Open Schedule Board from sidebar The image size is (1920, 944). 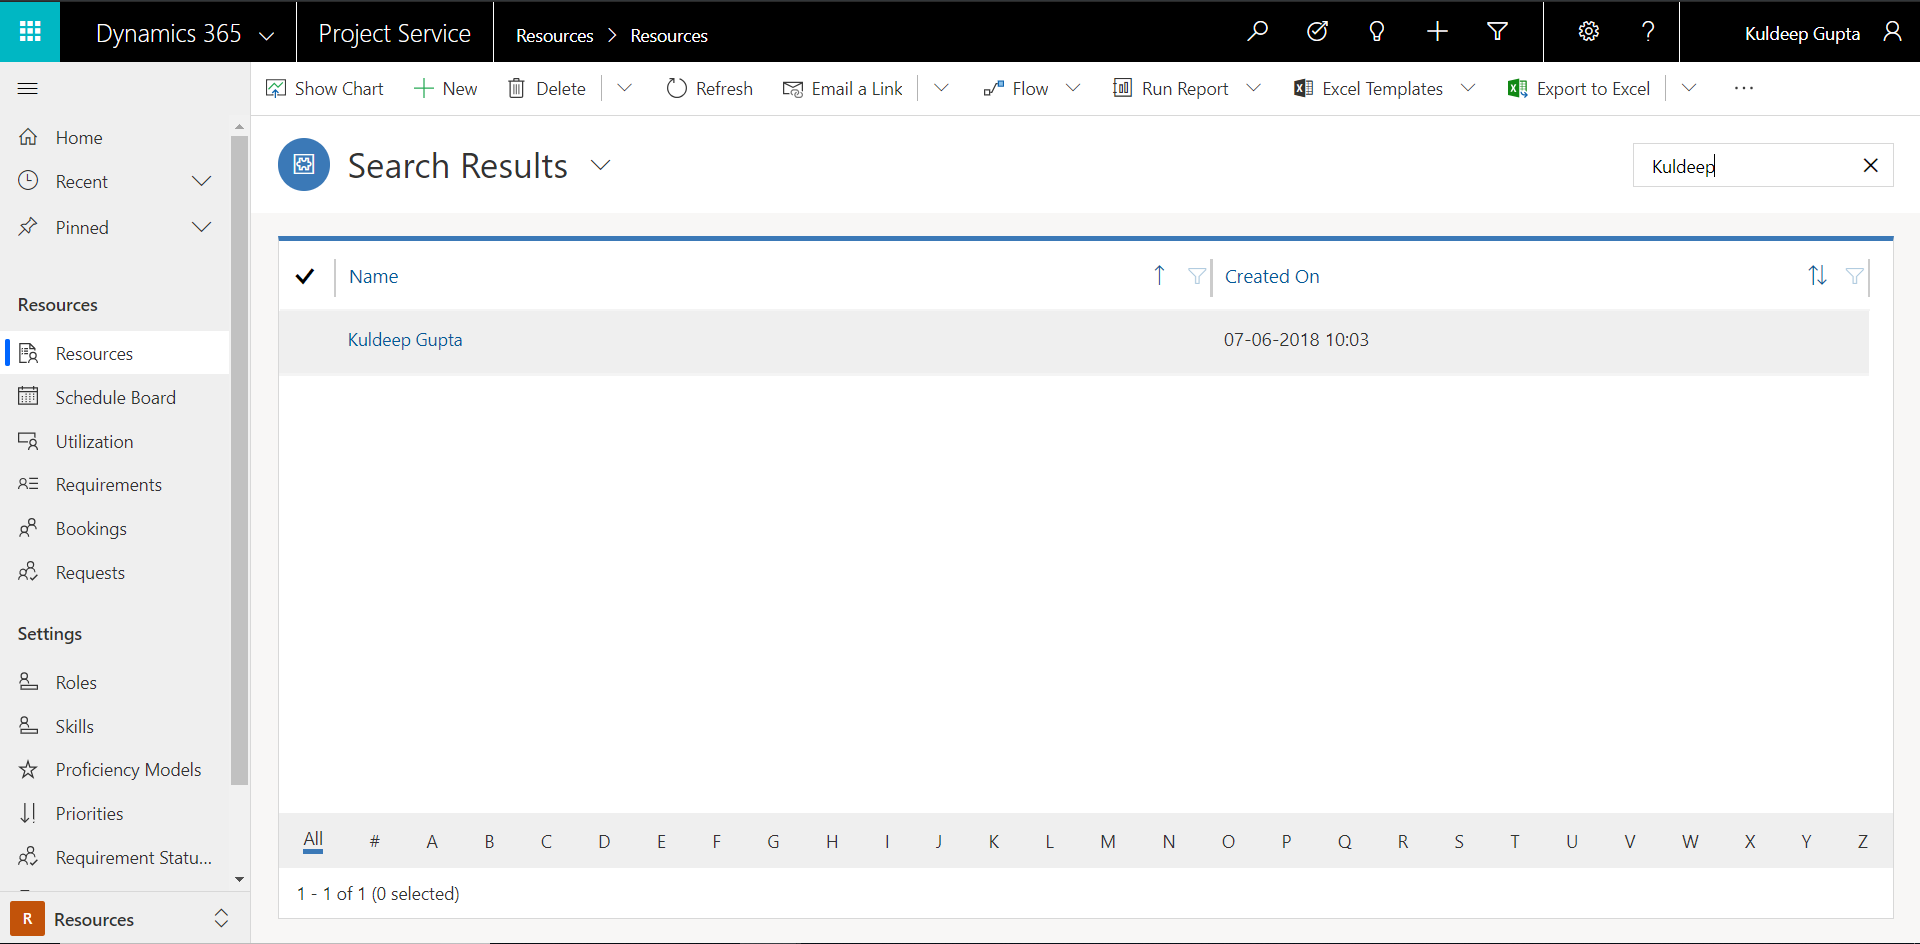tap(115, 397)
